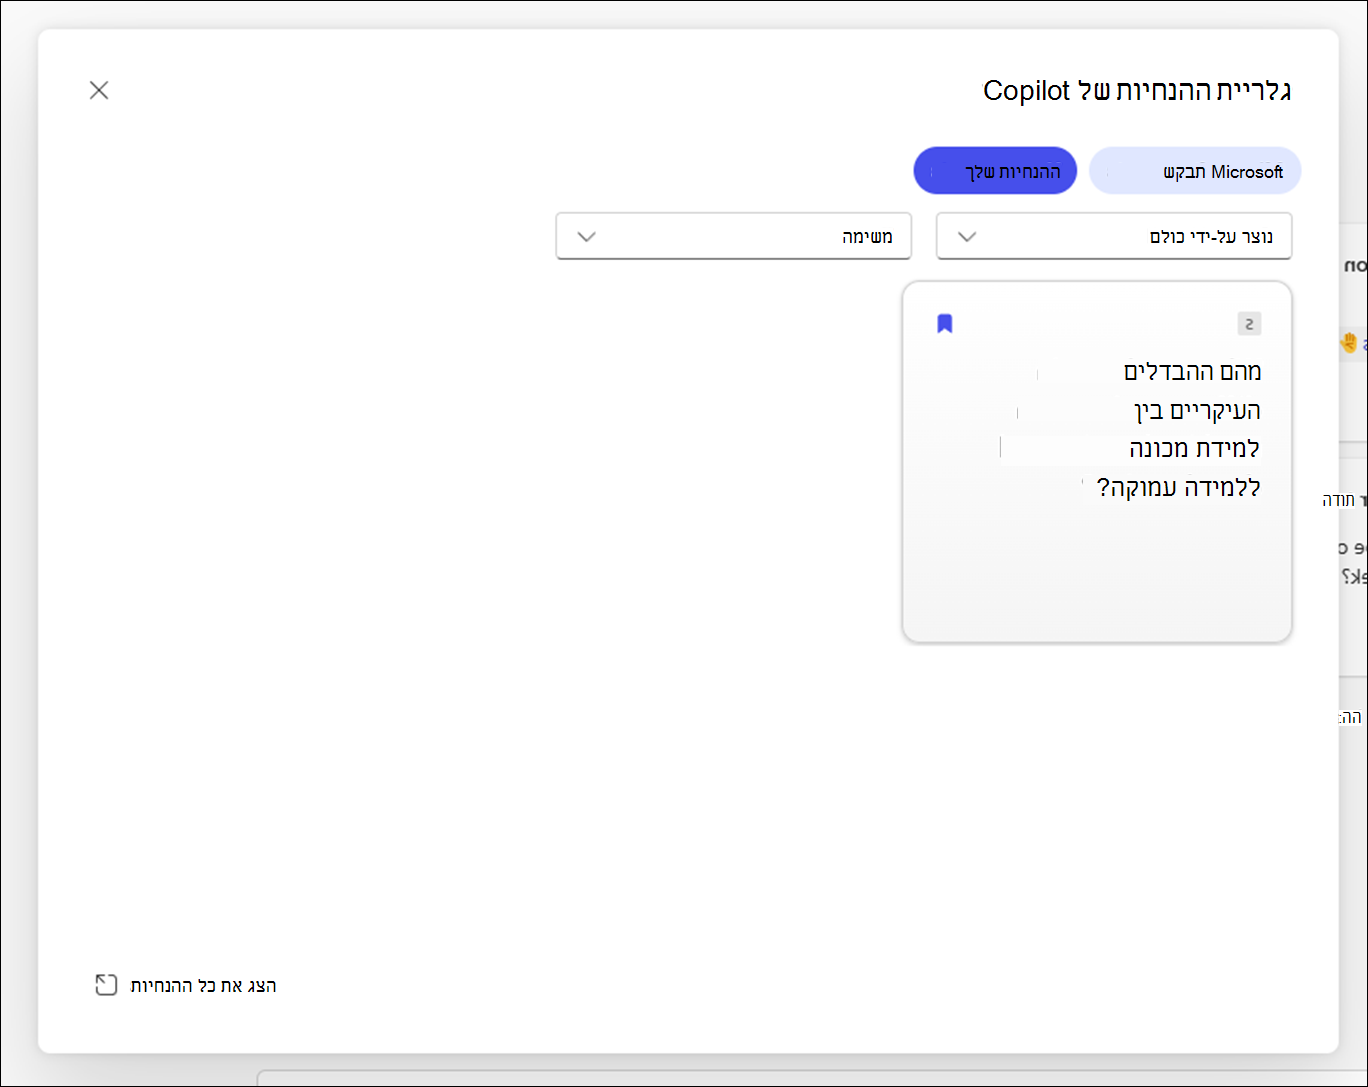Screen dimensions: 1368x1087
Task: Select the ההנחיות שלך tab
Action: pos(995,171)
